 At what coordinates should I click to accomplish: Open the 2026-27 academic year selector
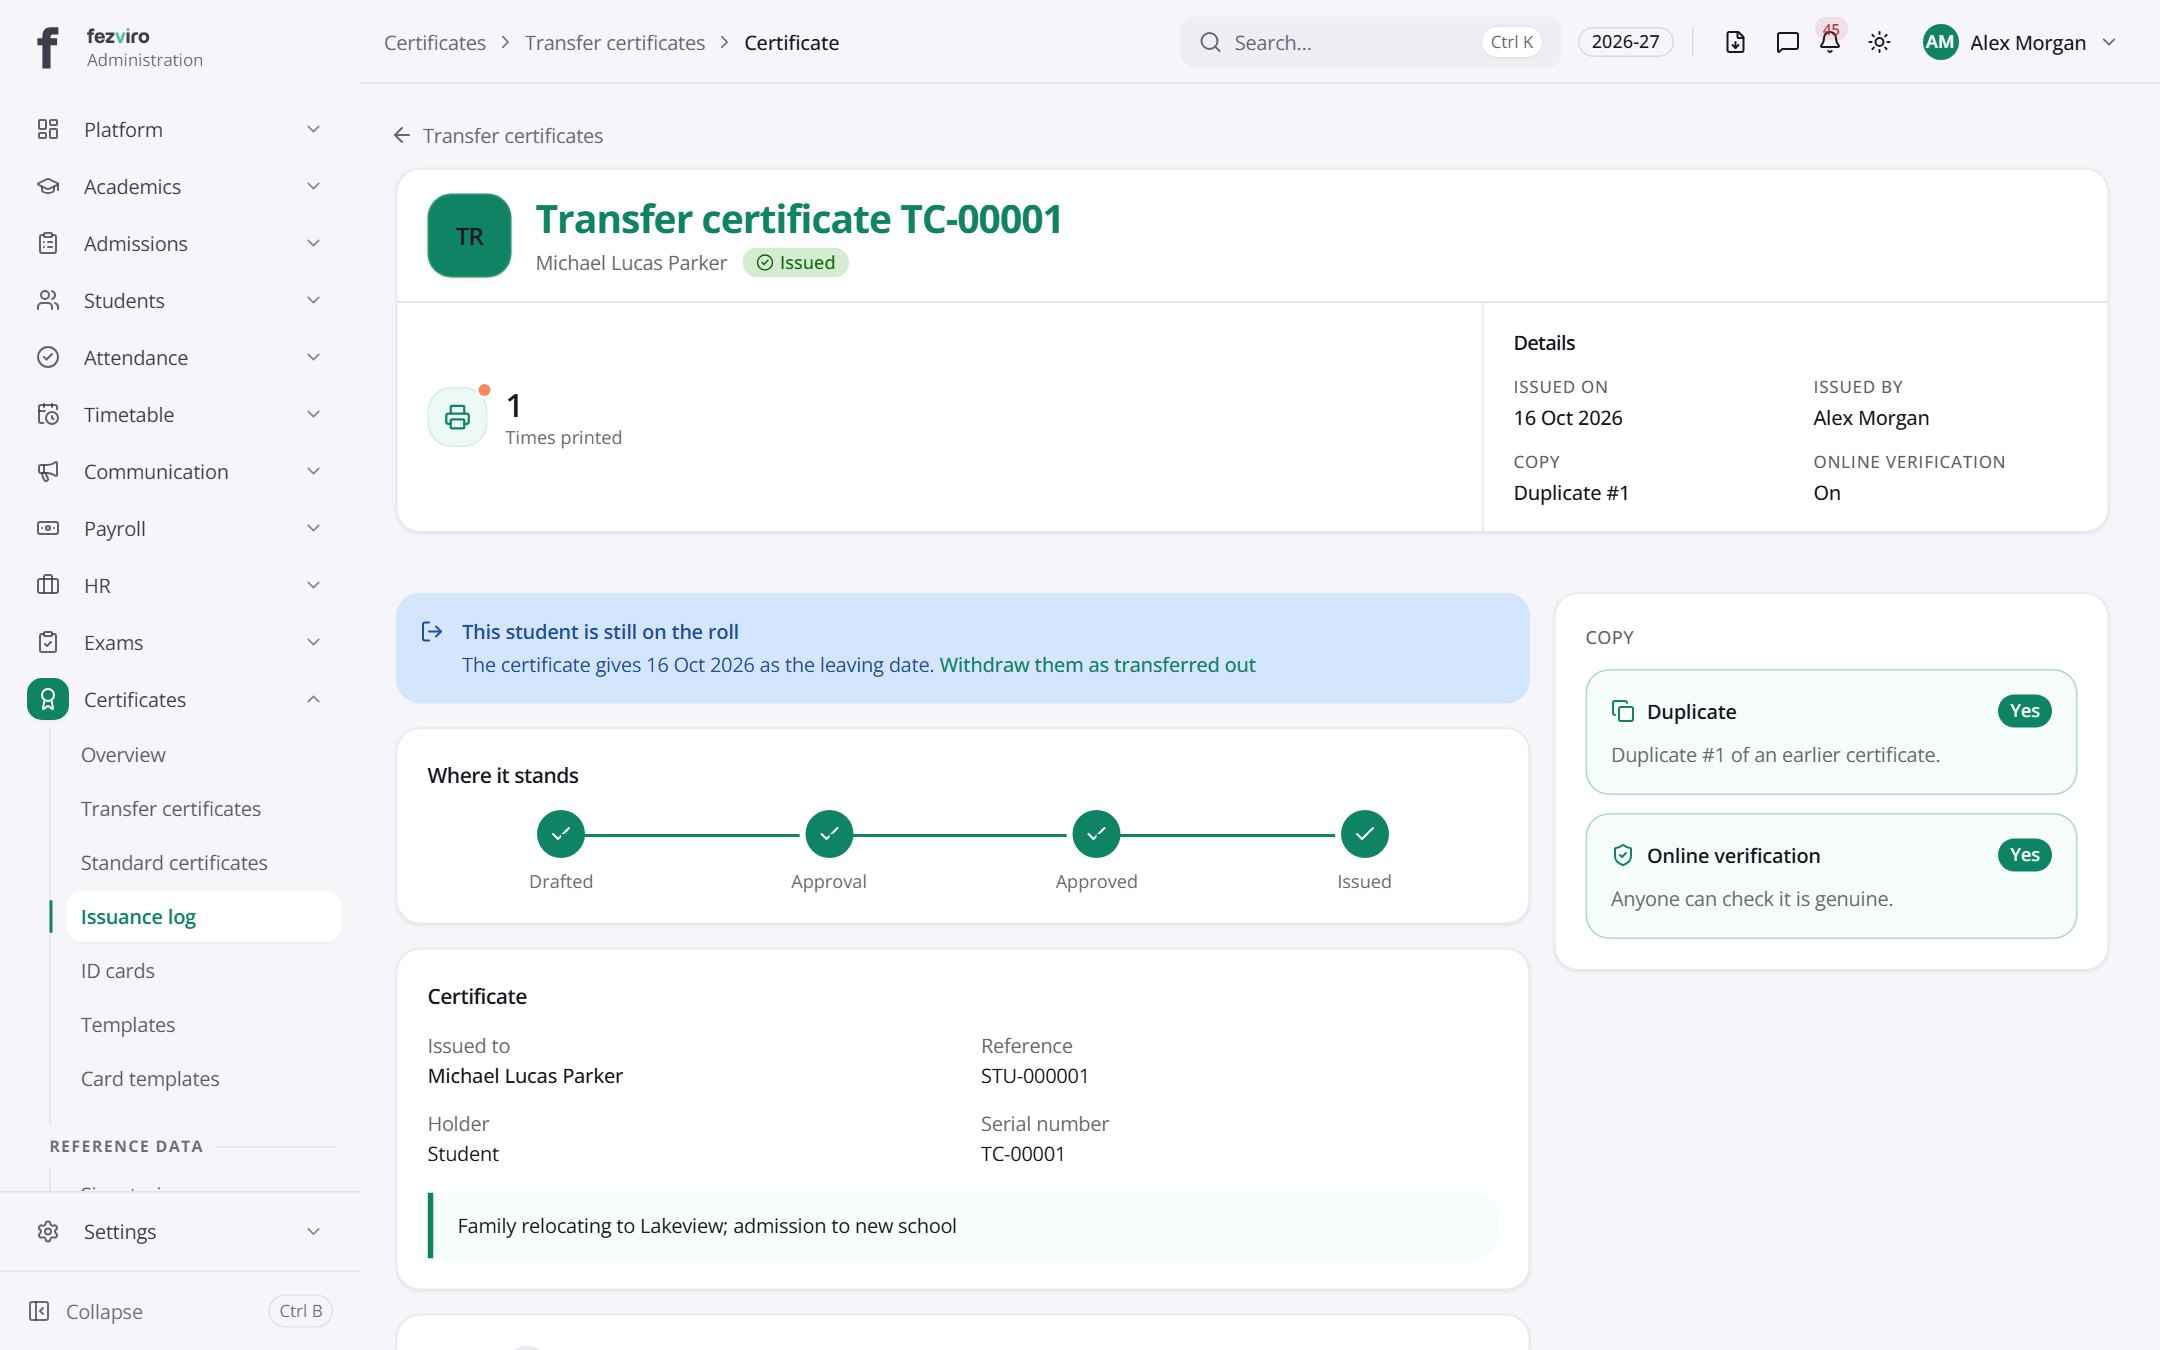1625,42
